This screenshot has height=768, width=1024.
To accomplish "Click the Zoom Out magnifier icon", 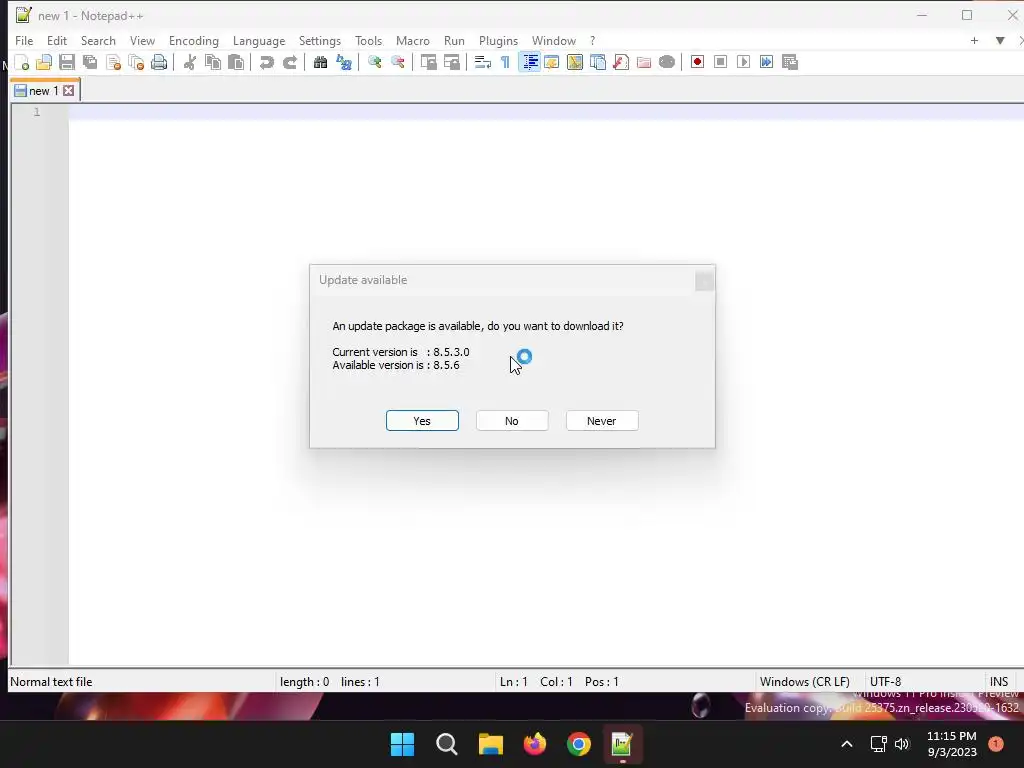I will point(397,62).
